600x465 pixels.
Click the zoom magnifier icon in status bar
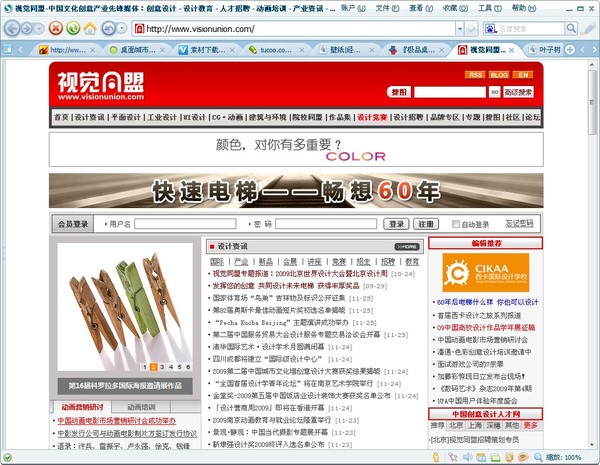pos(538,457)
